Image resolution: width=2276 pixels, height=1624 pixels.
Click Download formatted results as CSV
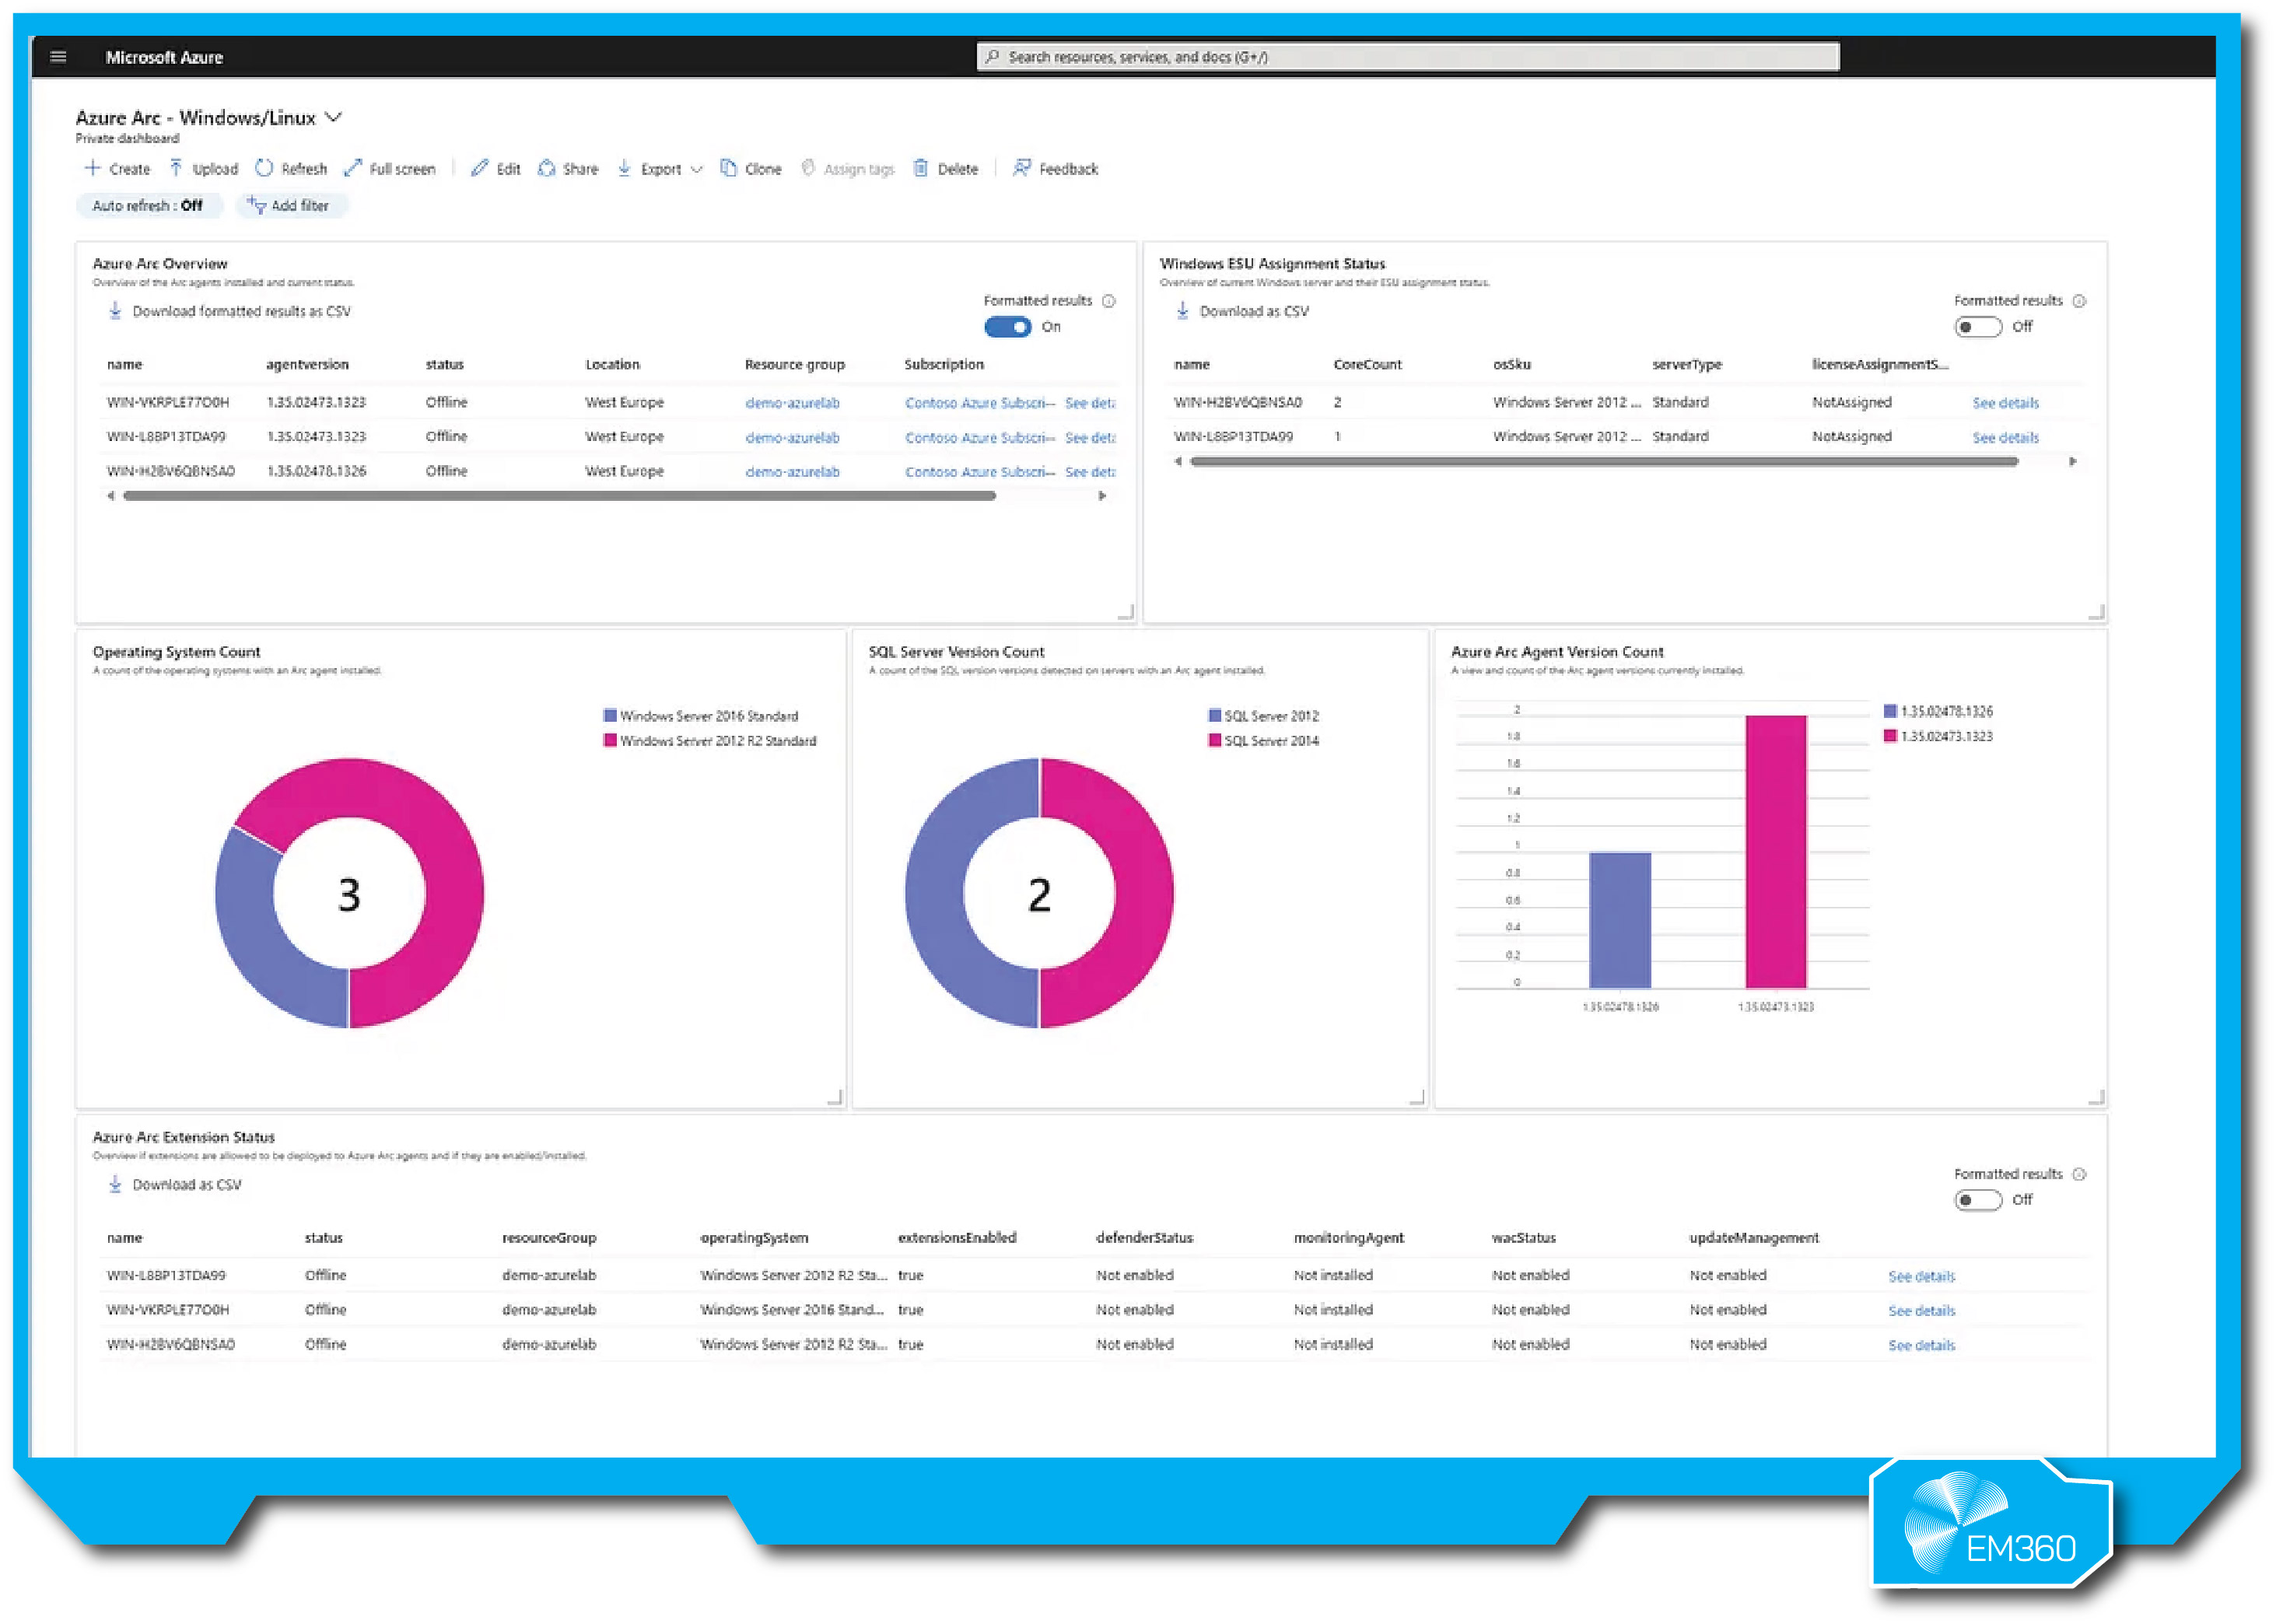click(x=228, y=311)
